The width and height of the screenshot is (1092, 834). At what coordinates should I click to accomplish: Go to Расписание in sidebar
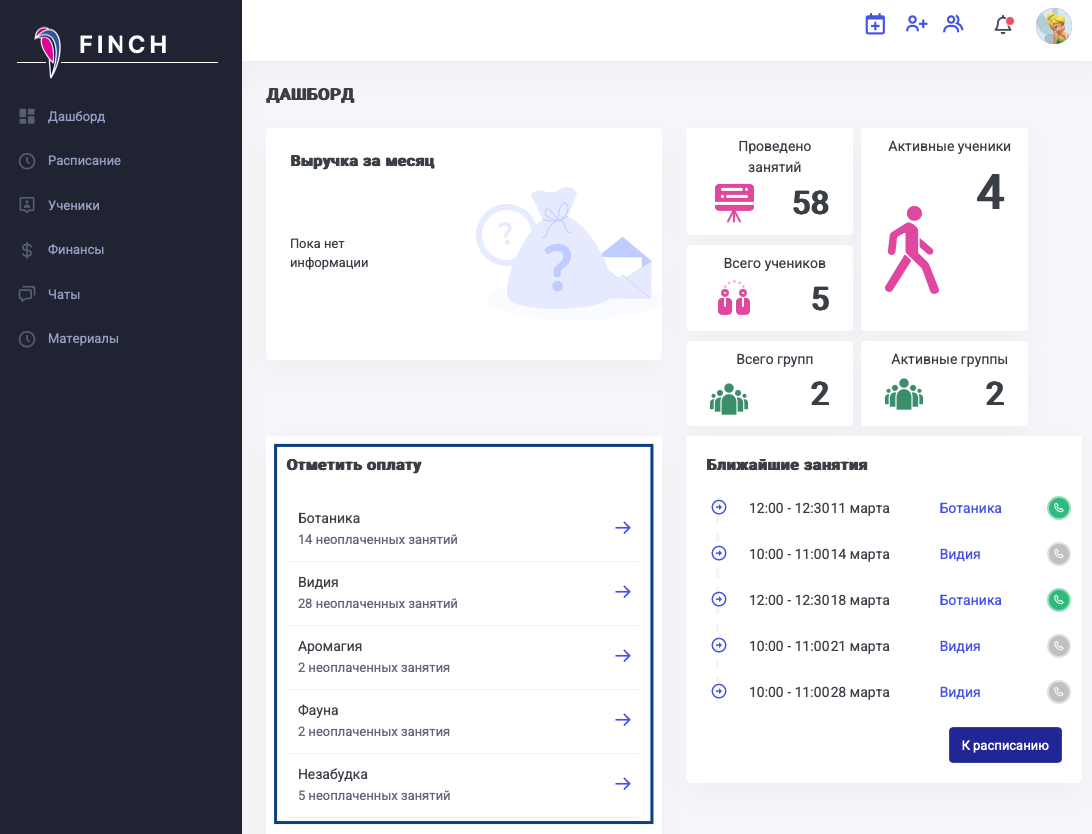pyautogui.click(x=84, y=161)
